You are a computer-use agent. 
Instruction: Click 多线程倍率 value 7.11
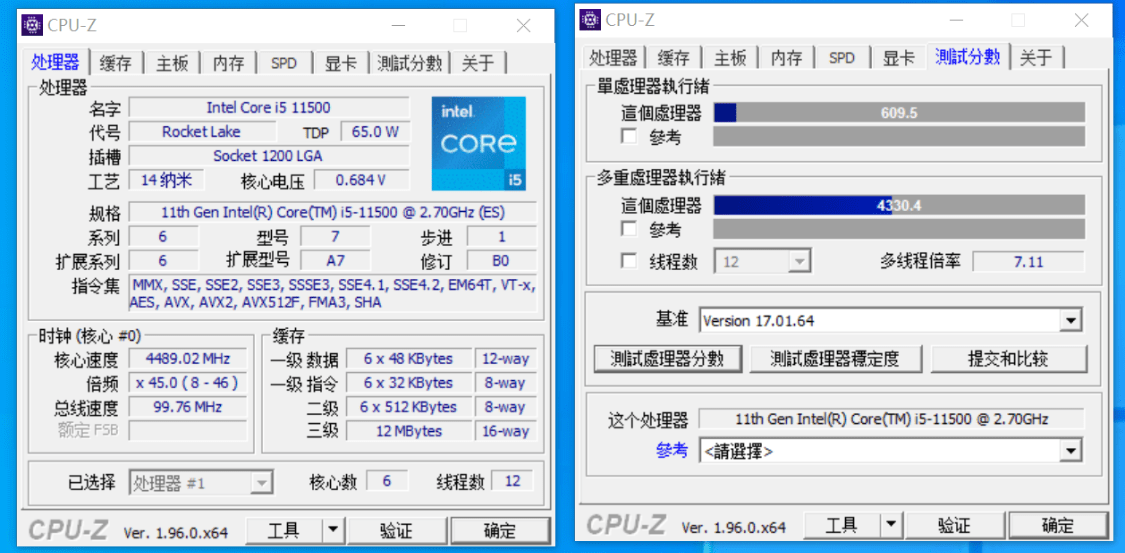pyautogui.click(x=1028, y=261)
